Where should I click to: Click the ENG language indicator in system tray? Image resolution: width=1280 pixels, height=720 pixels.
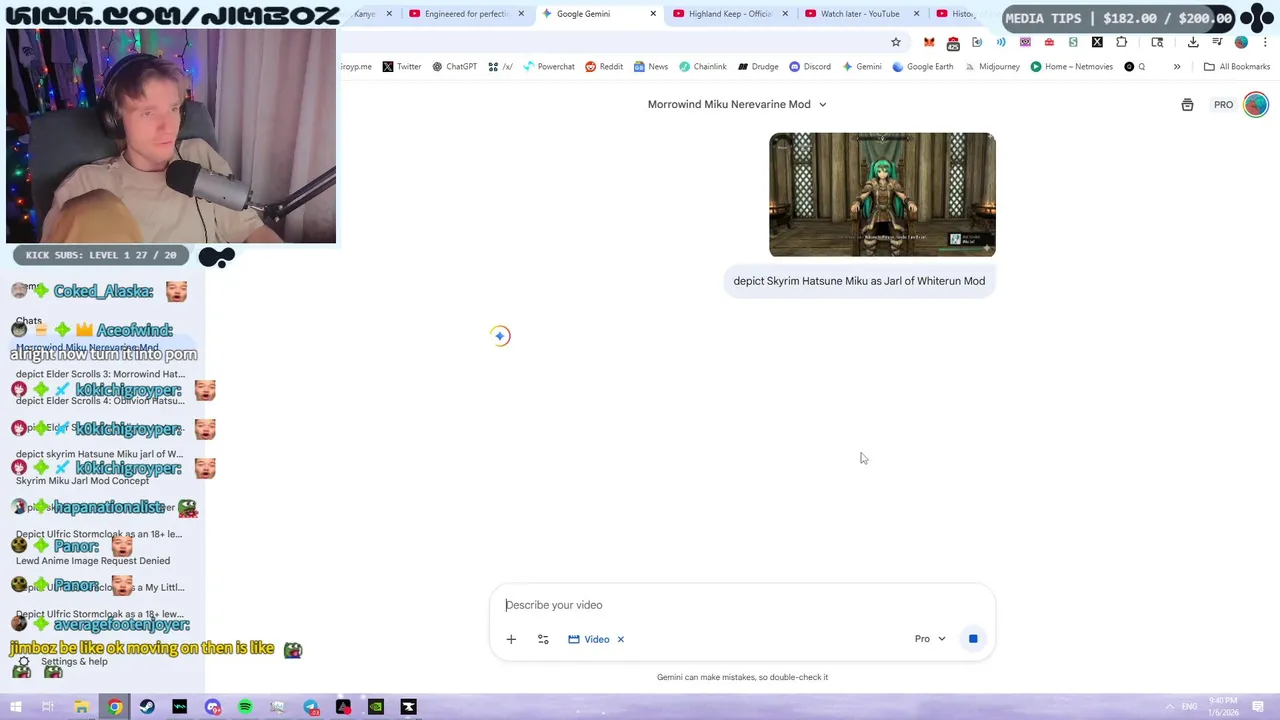pyautogui.click(x=1189, y=707)
